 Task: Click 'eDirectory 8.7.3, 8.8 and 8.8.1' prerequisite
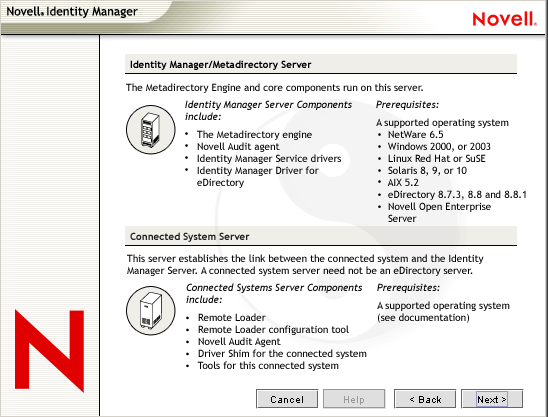tap(457, 194)
